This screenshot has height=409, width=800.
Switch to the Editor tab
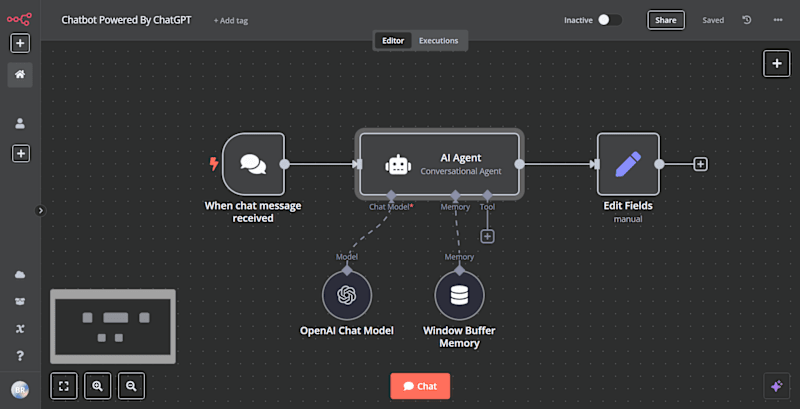click(x=393, y=41)
